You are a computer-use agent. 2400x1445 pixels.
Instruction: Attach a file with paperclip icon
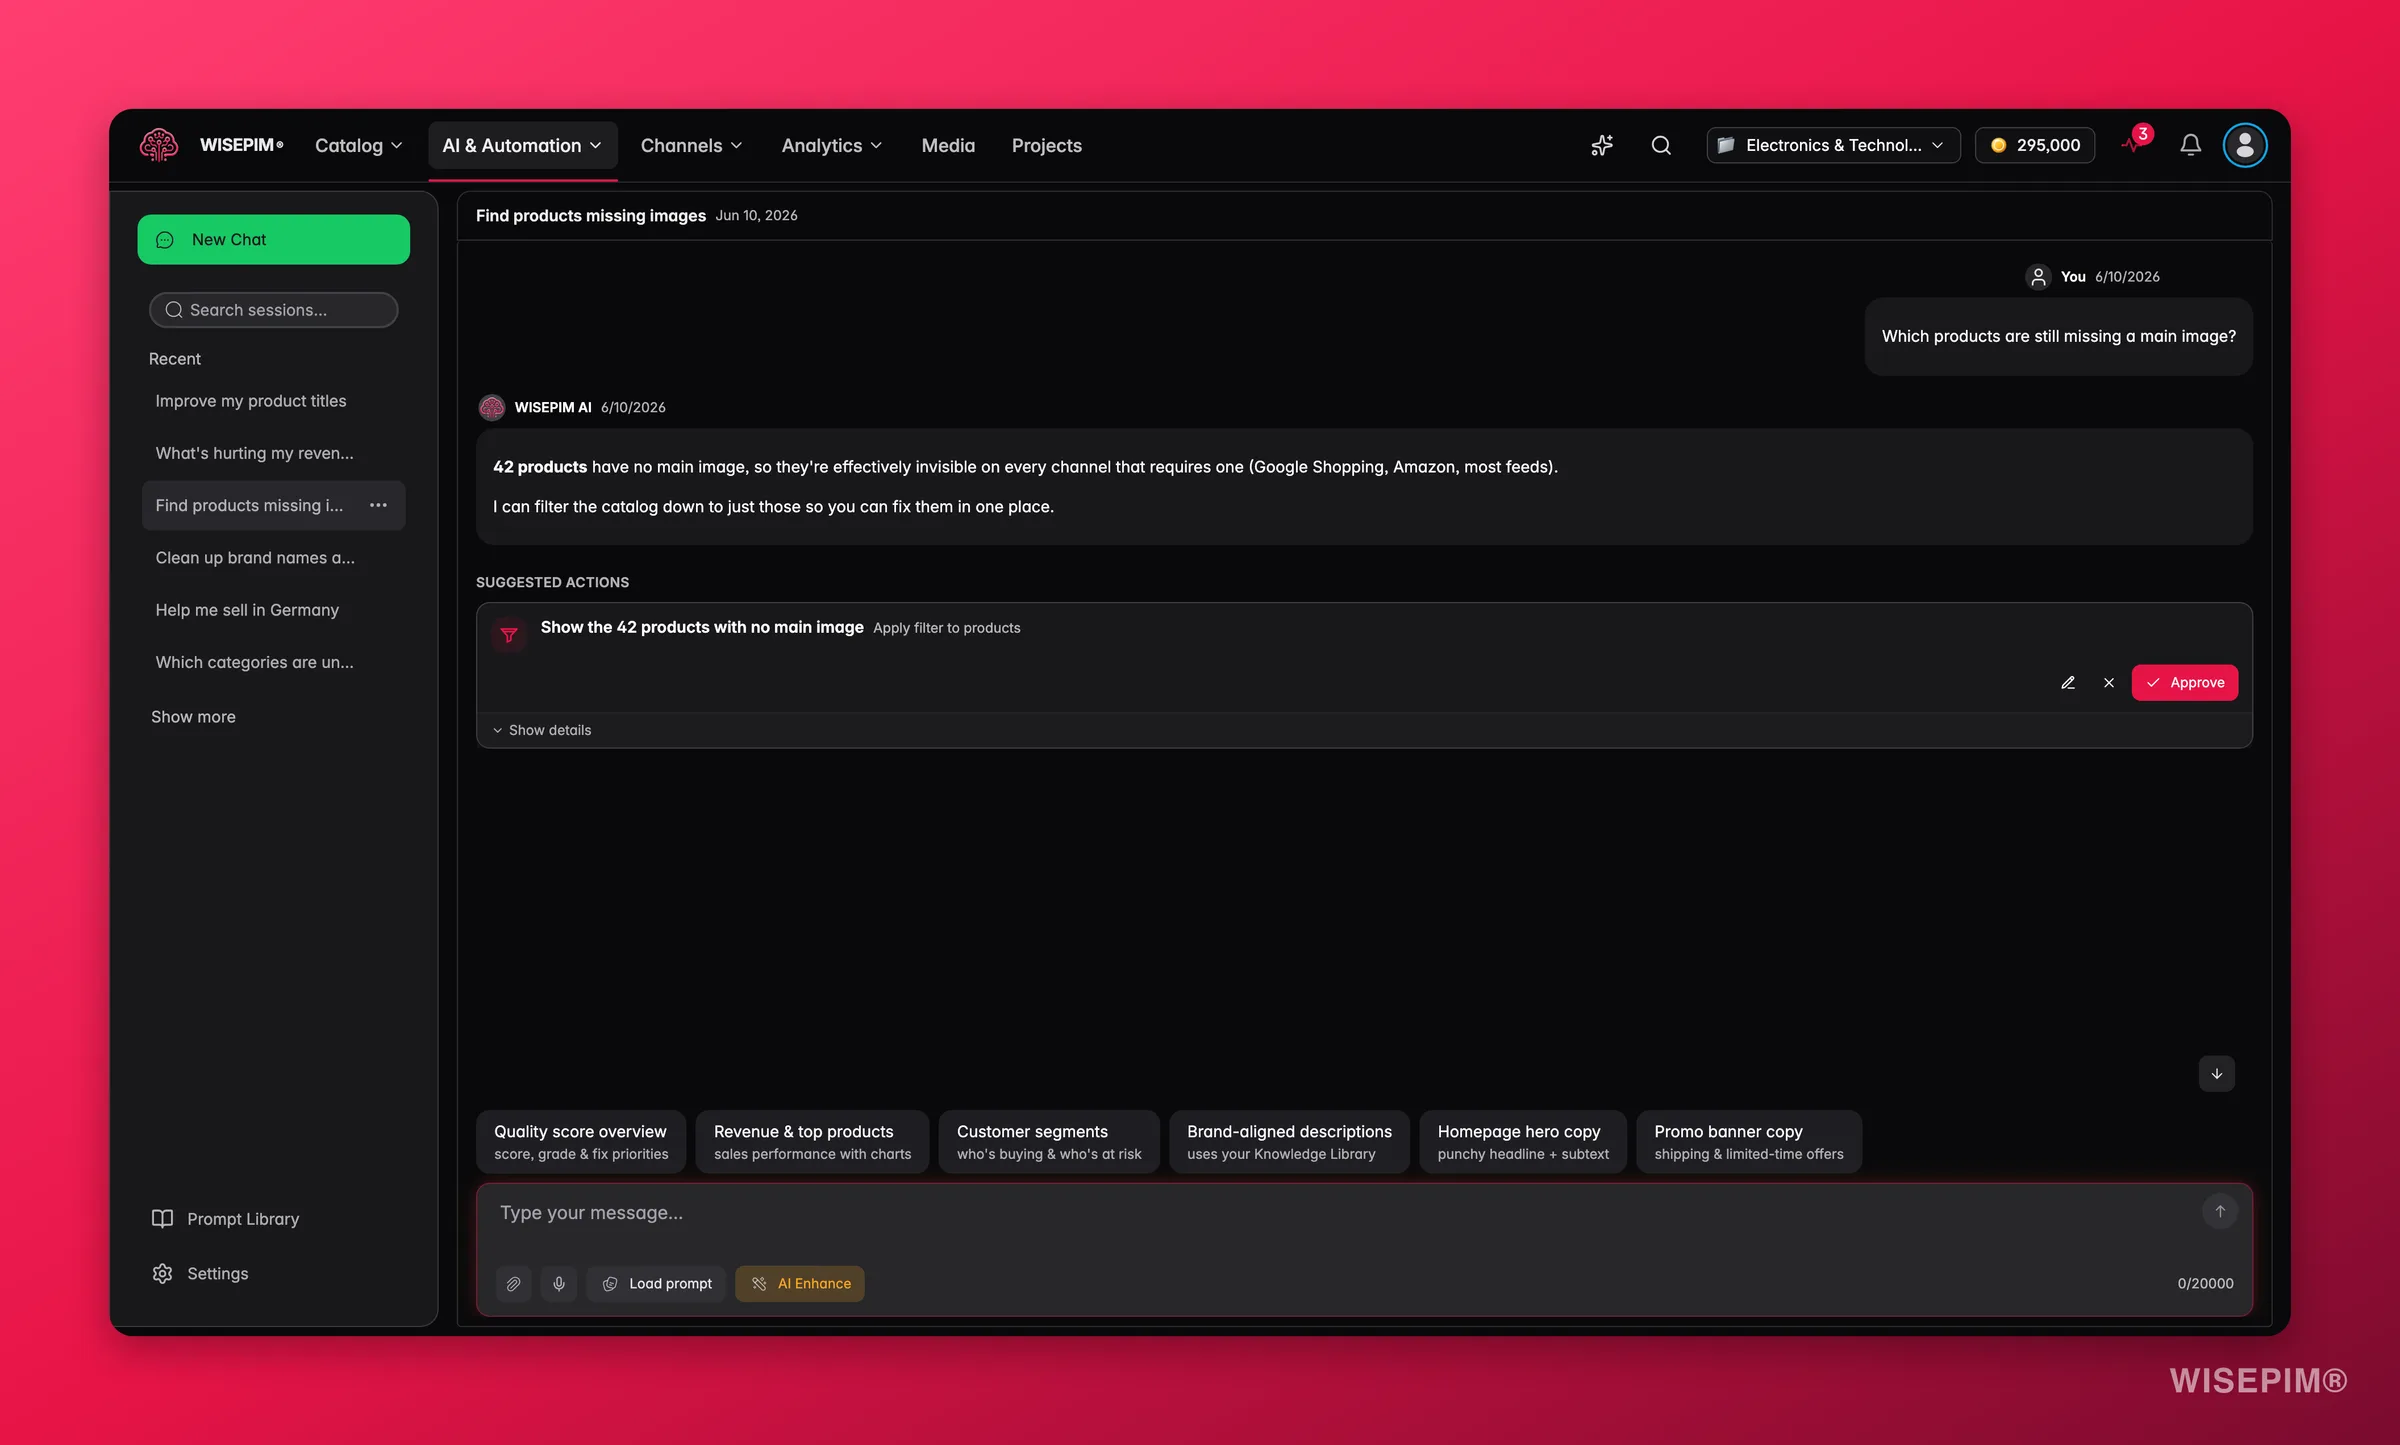[x=513, y=1284]
